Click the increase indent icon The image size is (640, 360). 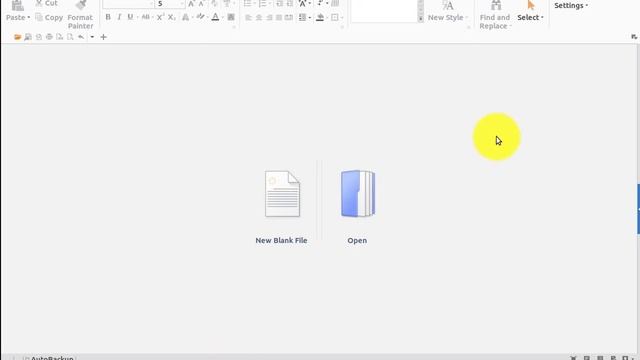tap(289, 4)
